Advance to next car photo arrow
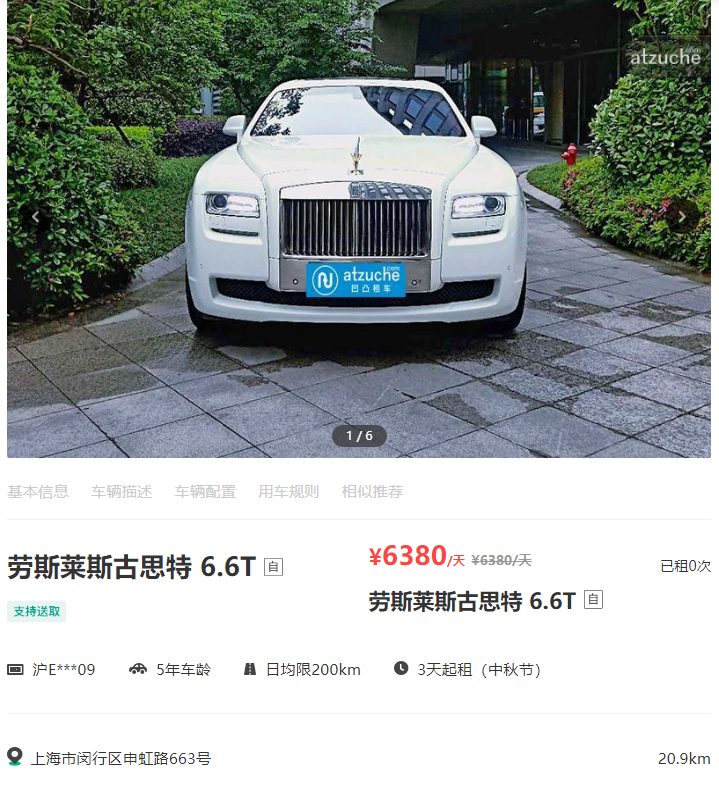The height and width of the screenshot is (793, 719). pos(682,217)
